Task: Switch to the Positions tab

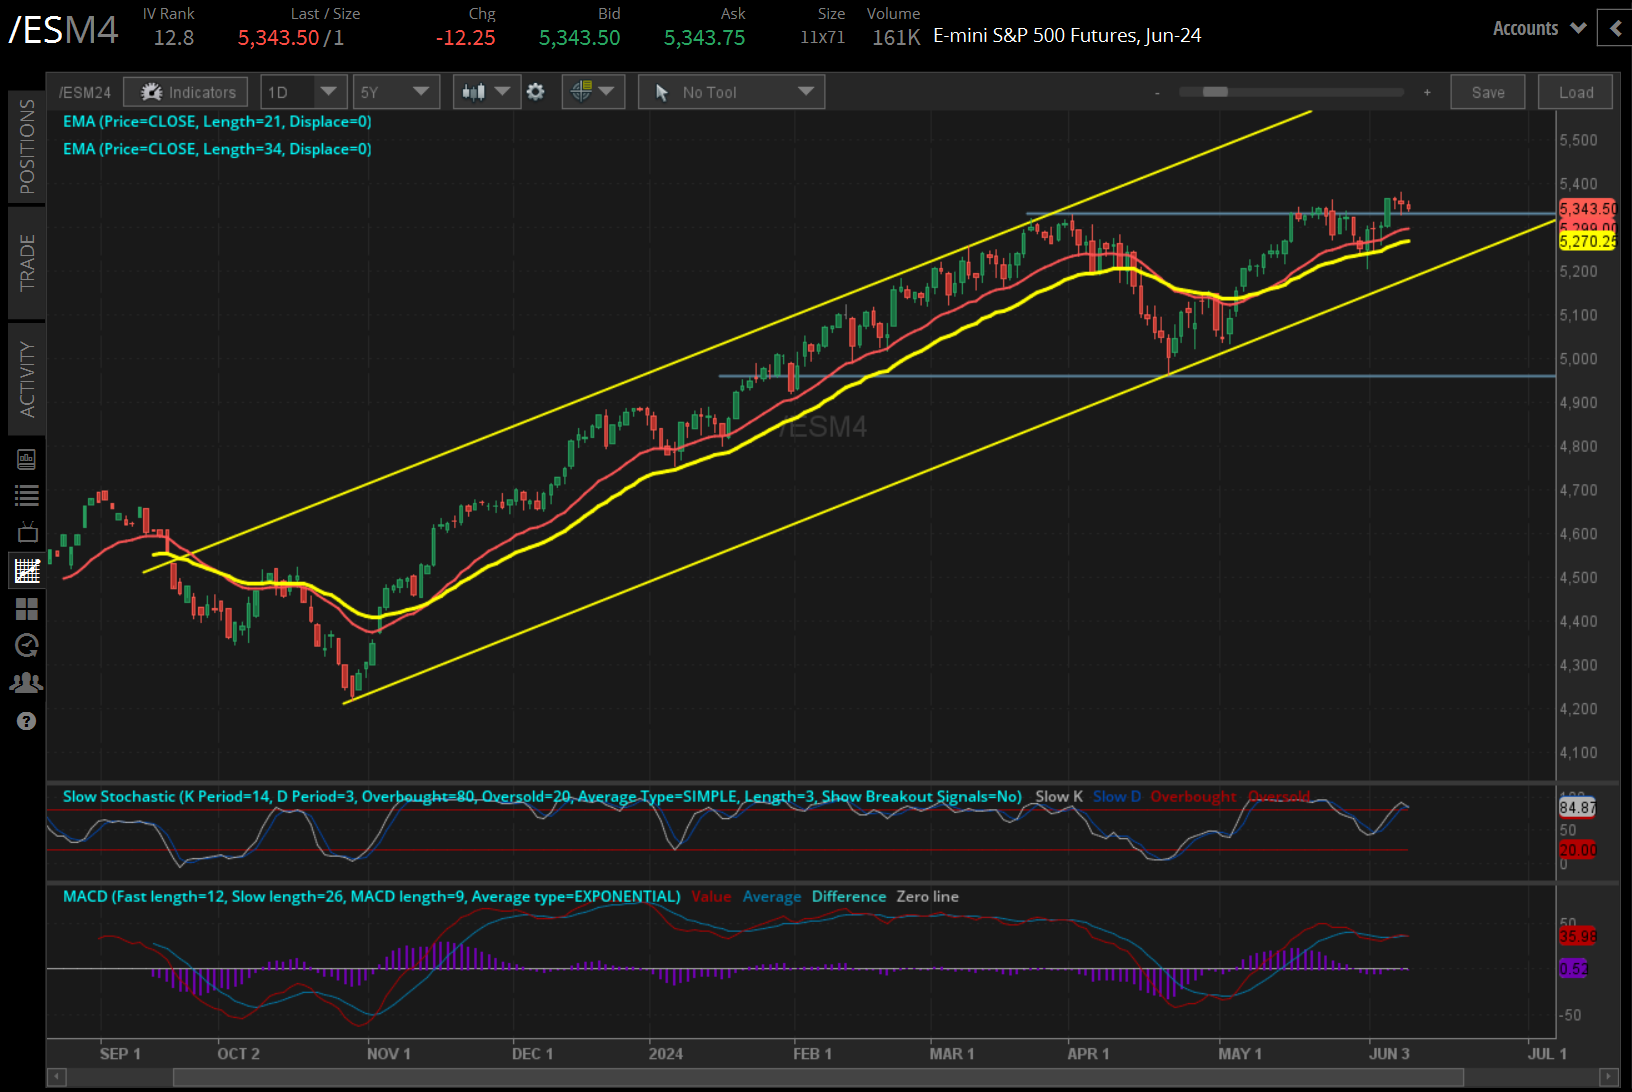Action: pos(27,147)
